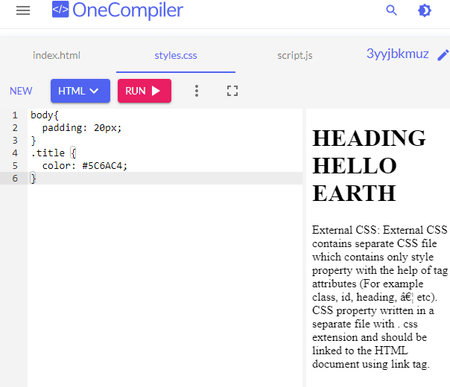Click the #5C6AC4 color value in code
Image resolution: width=450 pixels, height=387 pixels.
[105, 165]
